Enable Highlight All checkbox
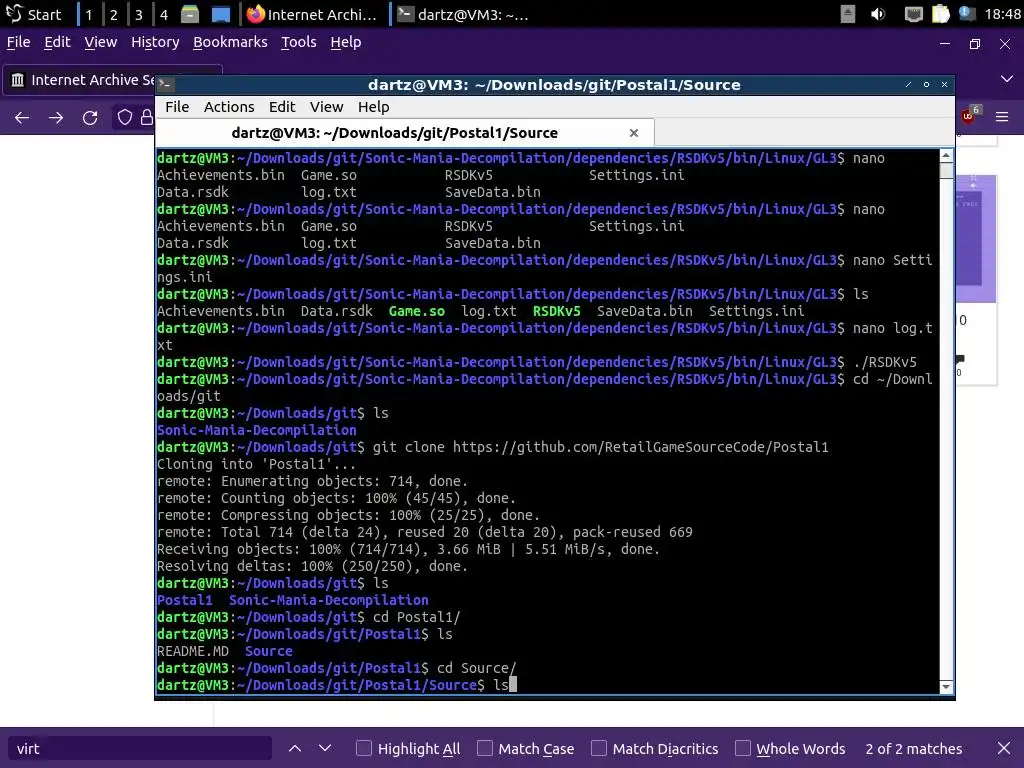 [364, 748]
